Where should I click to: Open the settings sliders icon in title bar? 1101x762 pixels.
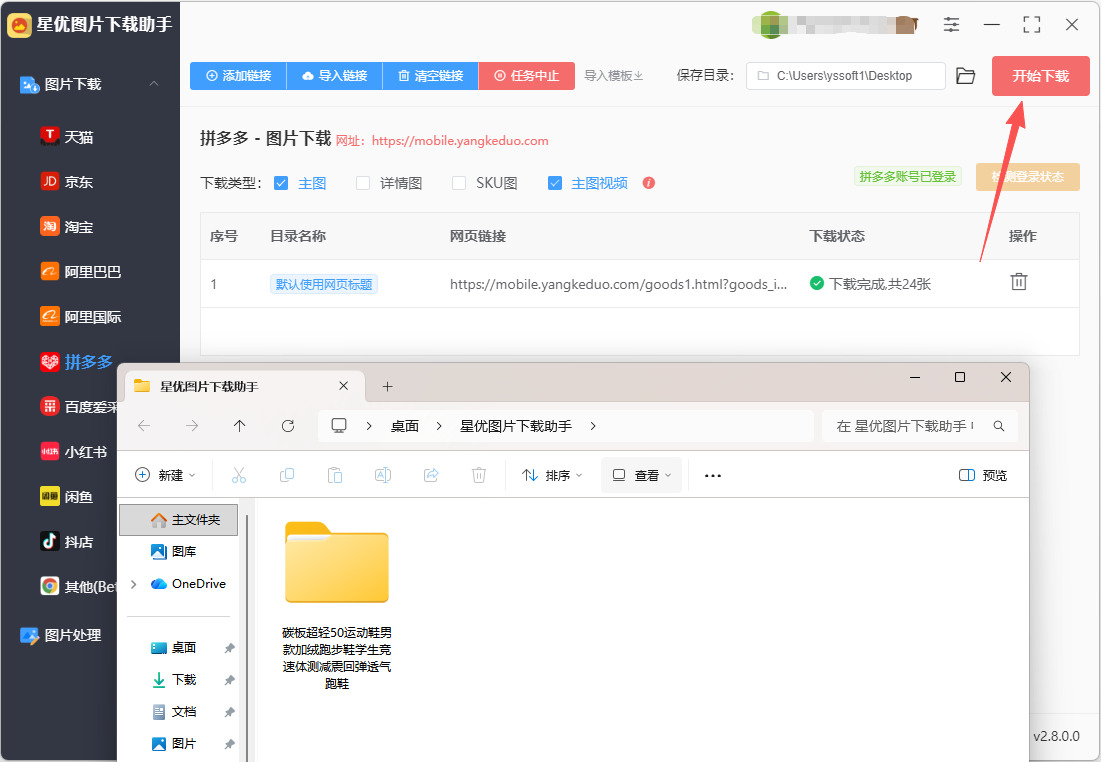click(951, 25)
